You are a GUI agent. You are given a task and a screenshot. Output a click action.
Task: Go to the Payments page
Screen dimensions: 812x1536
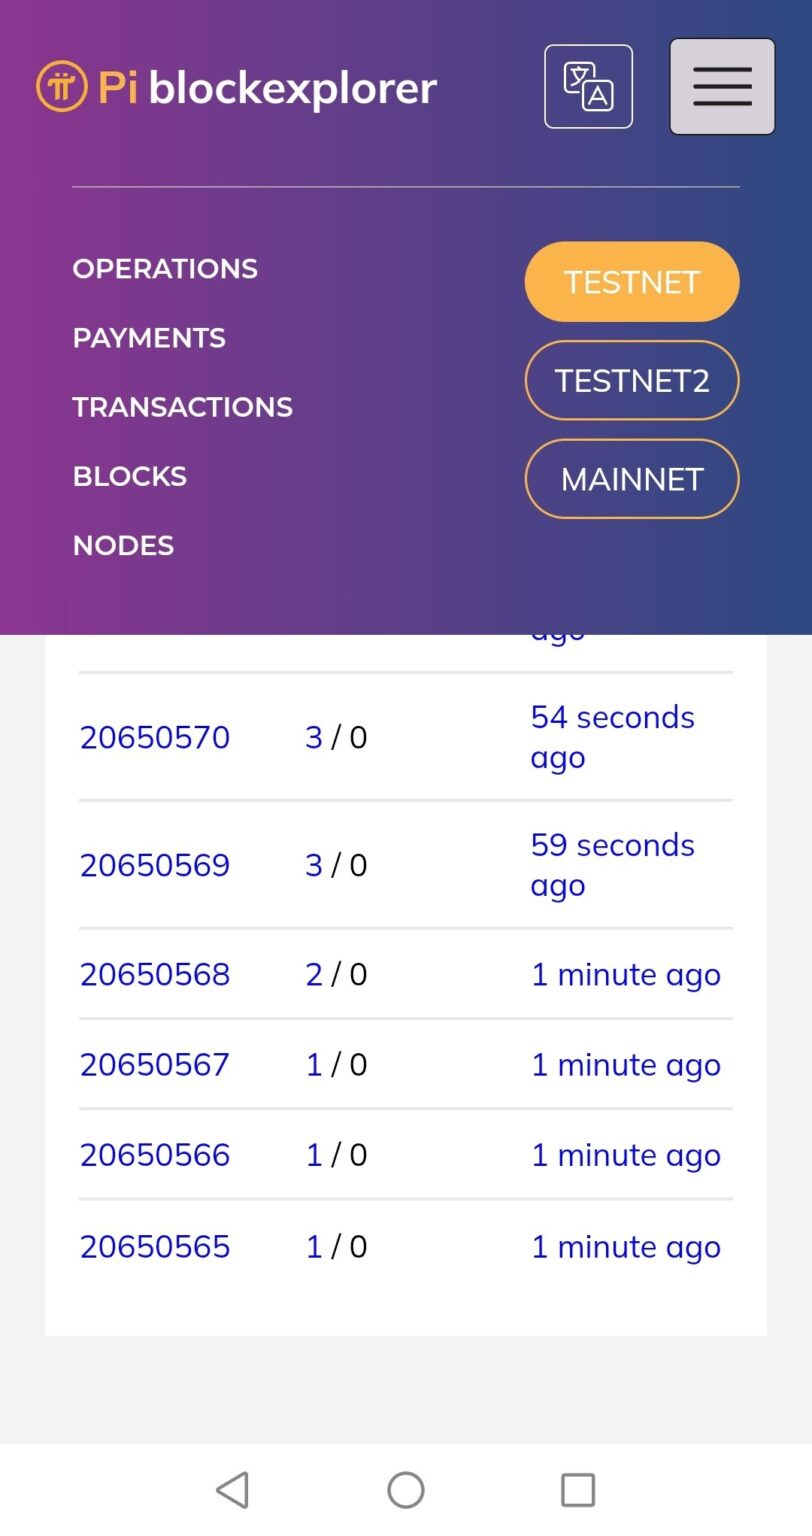(x=149, y=338)
